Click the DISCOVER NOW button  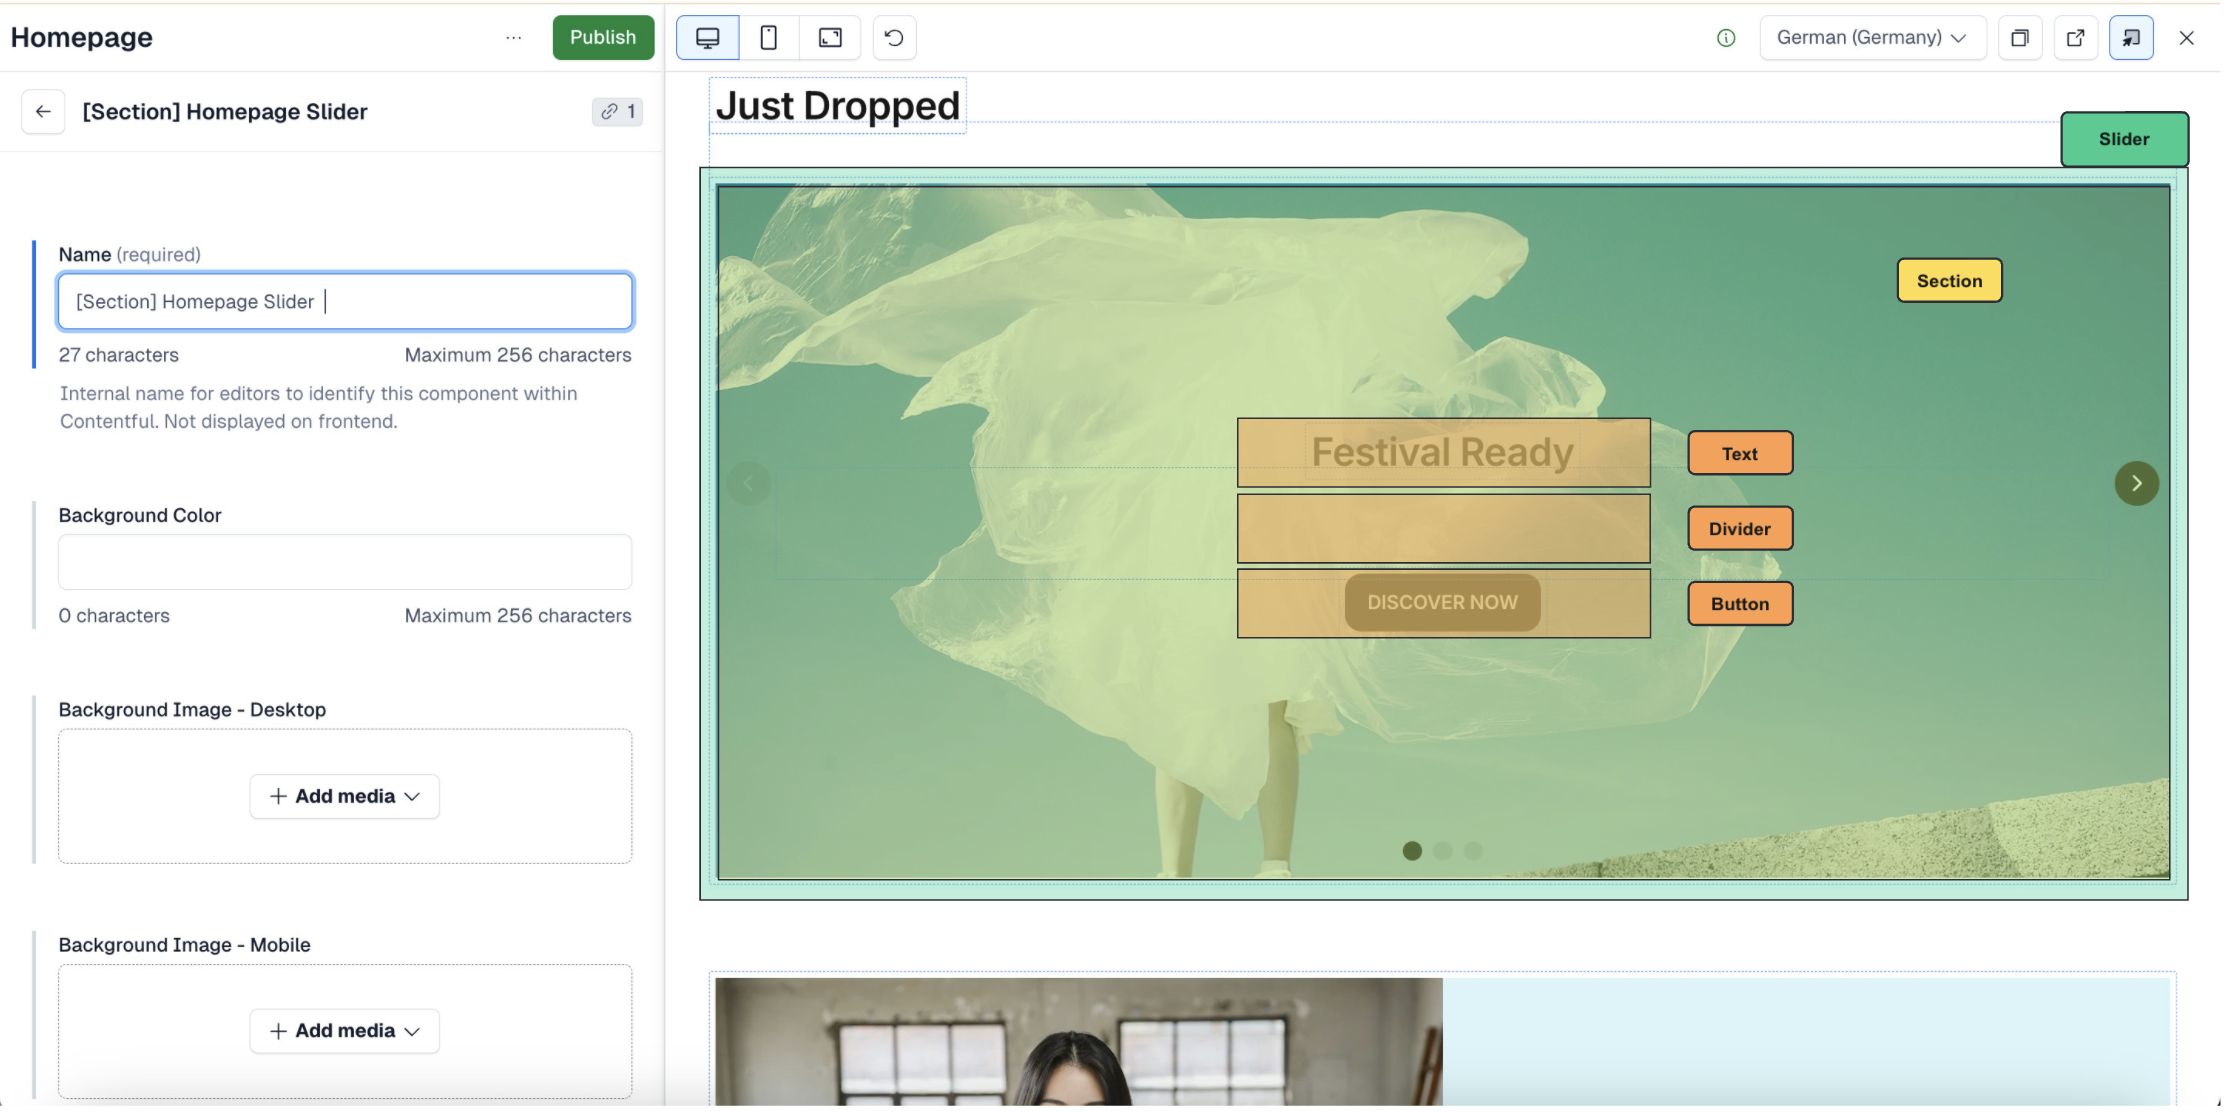[1442, 603]
